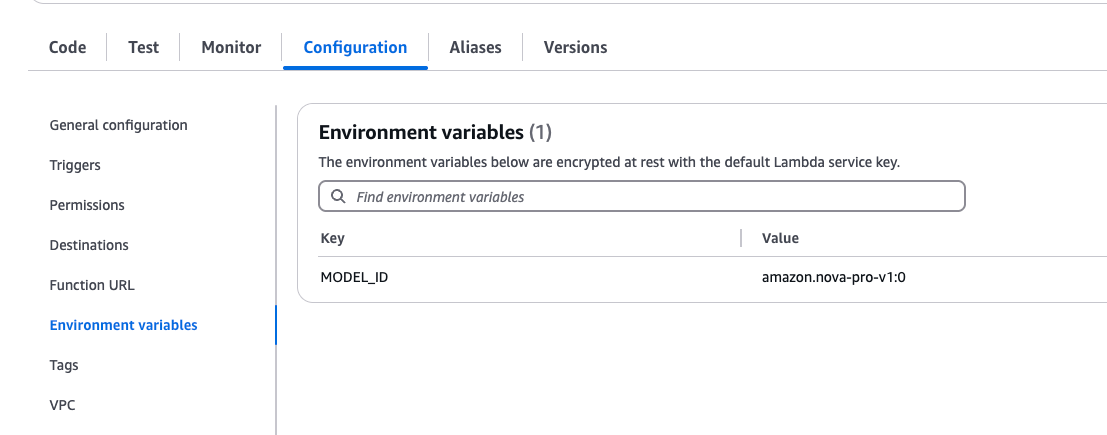This screenshot has width=1107, height=435.
Task: Click the Key column header
Action: tap(333, 238)
